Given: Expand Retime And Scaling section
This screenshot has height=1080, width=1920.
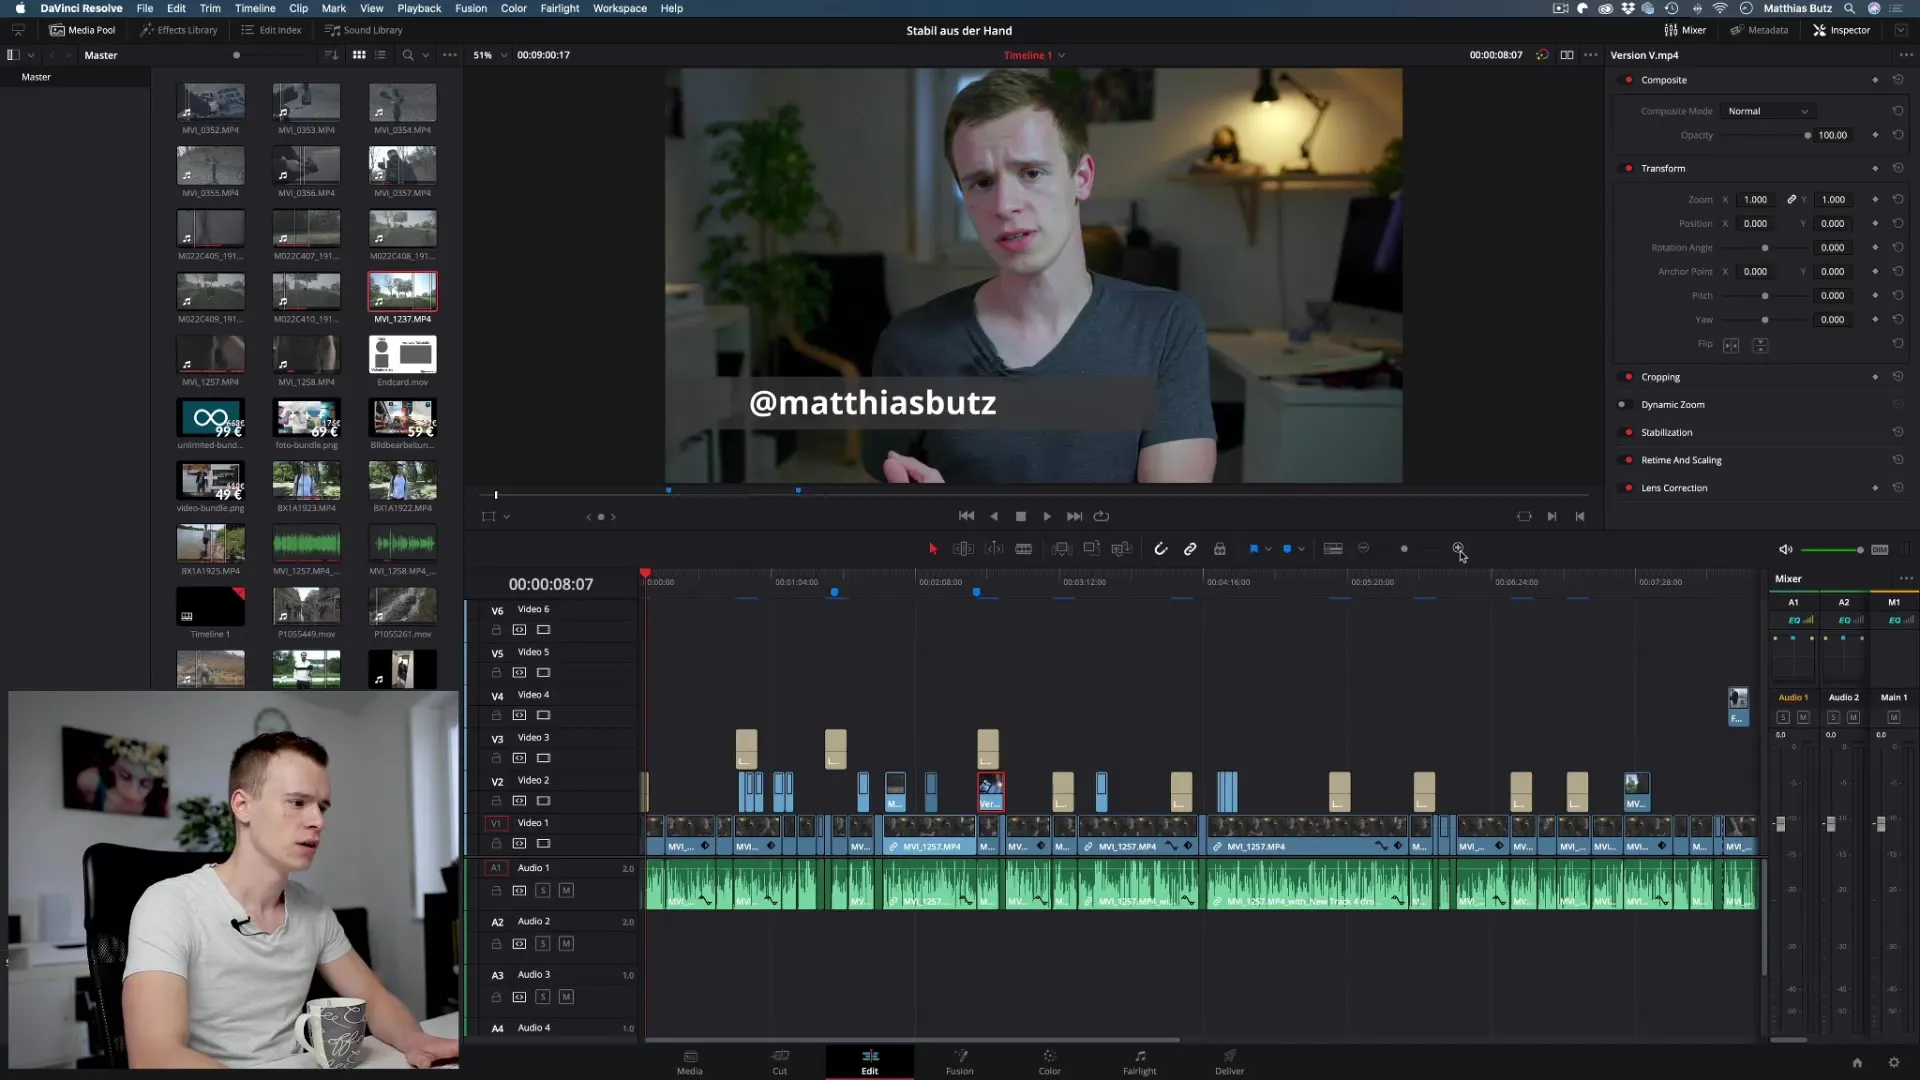Looking at the screenshot, I should 1681,461.
